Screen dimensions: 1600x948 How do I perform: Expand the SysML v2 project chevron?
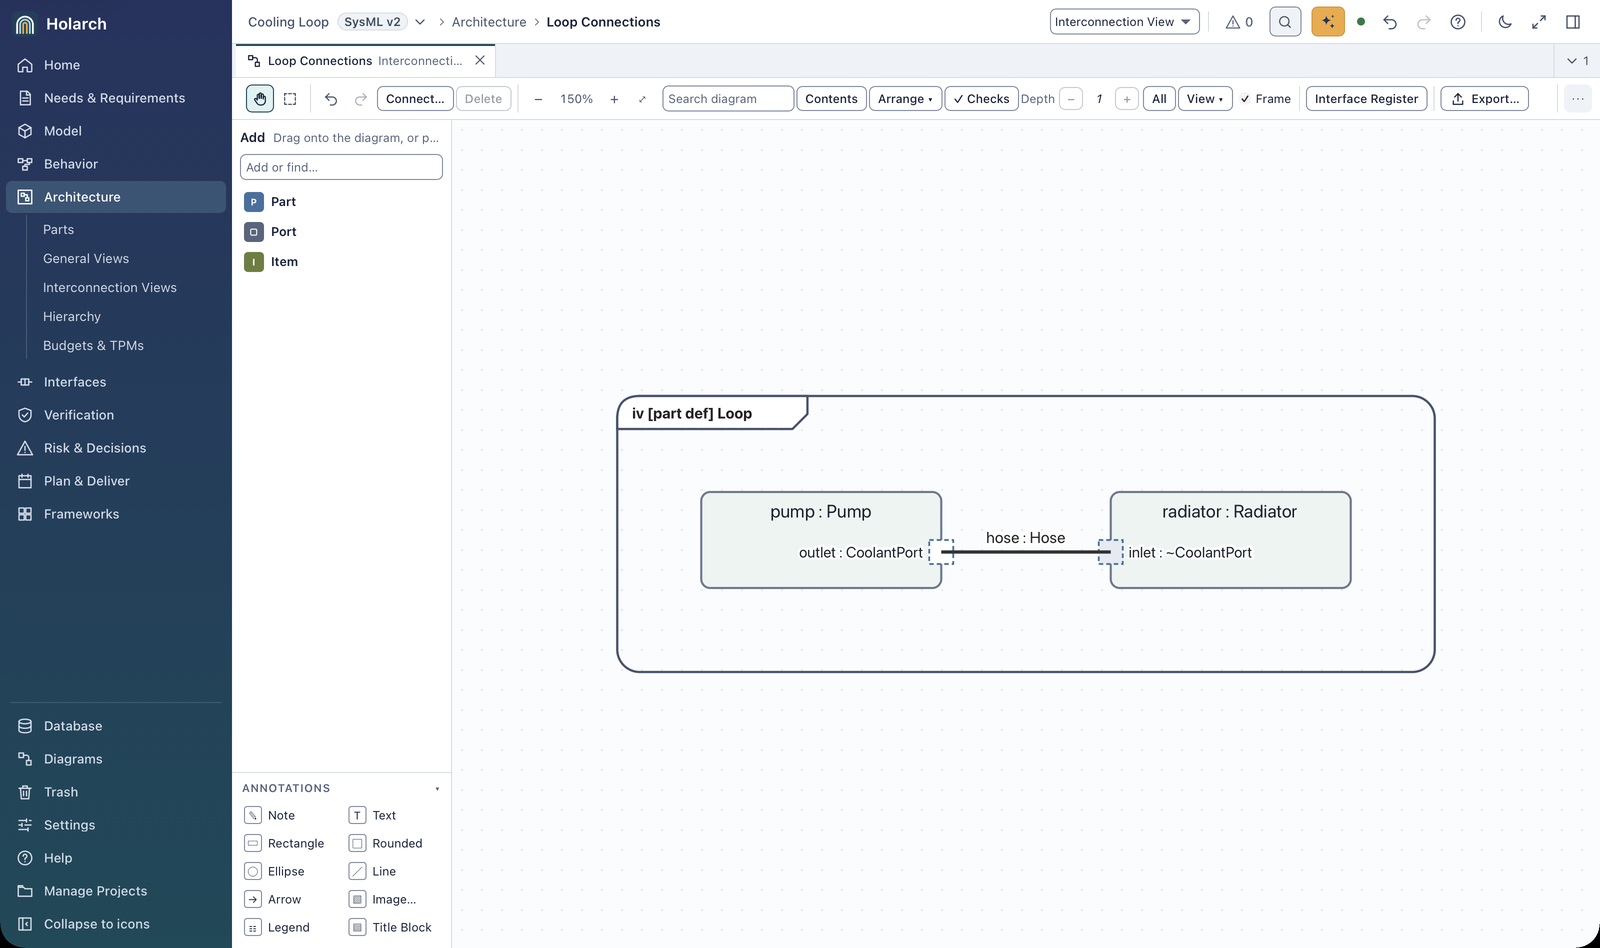coord(420,22)
